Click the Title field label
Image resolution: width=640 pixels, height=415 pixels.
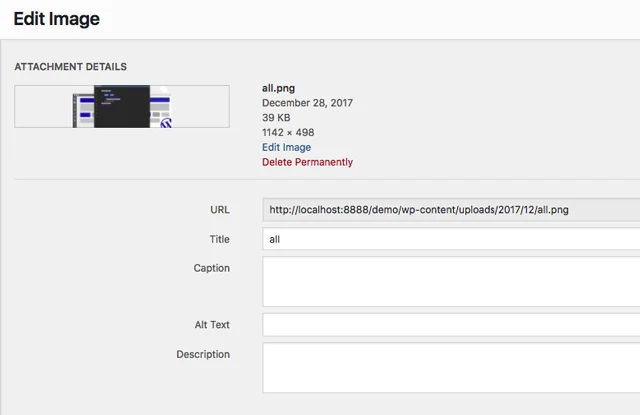218,239
